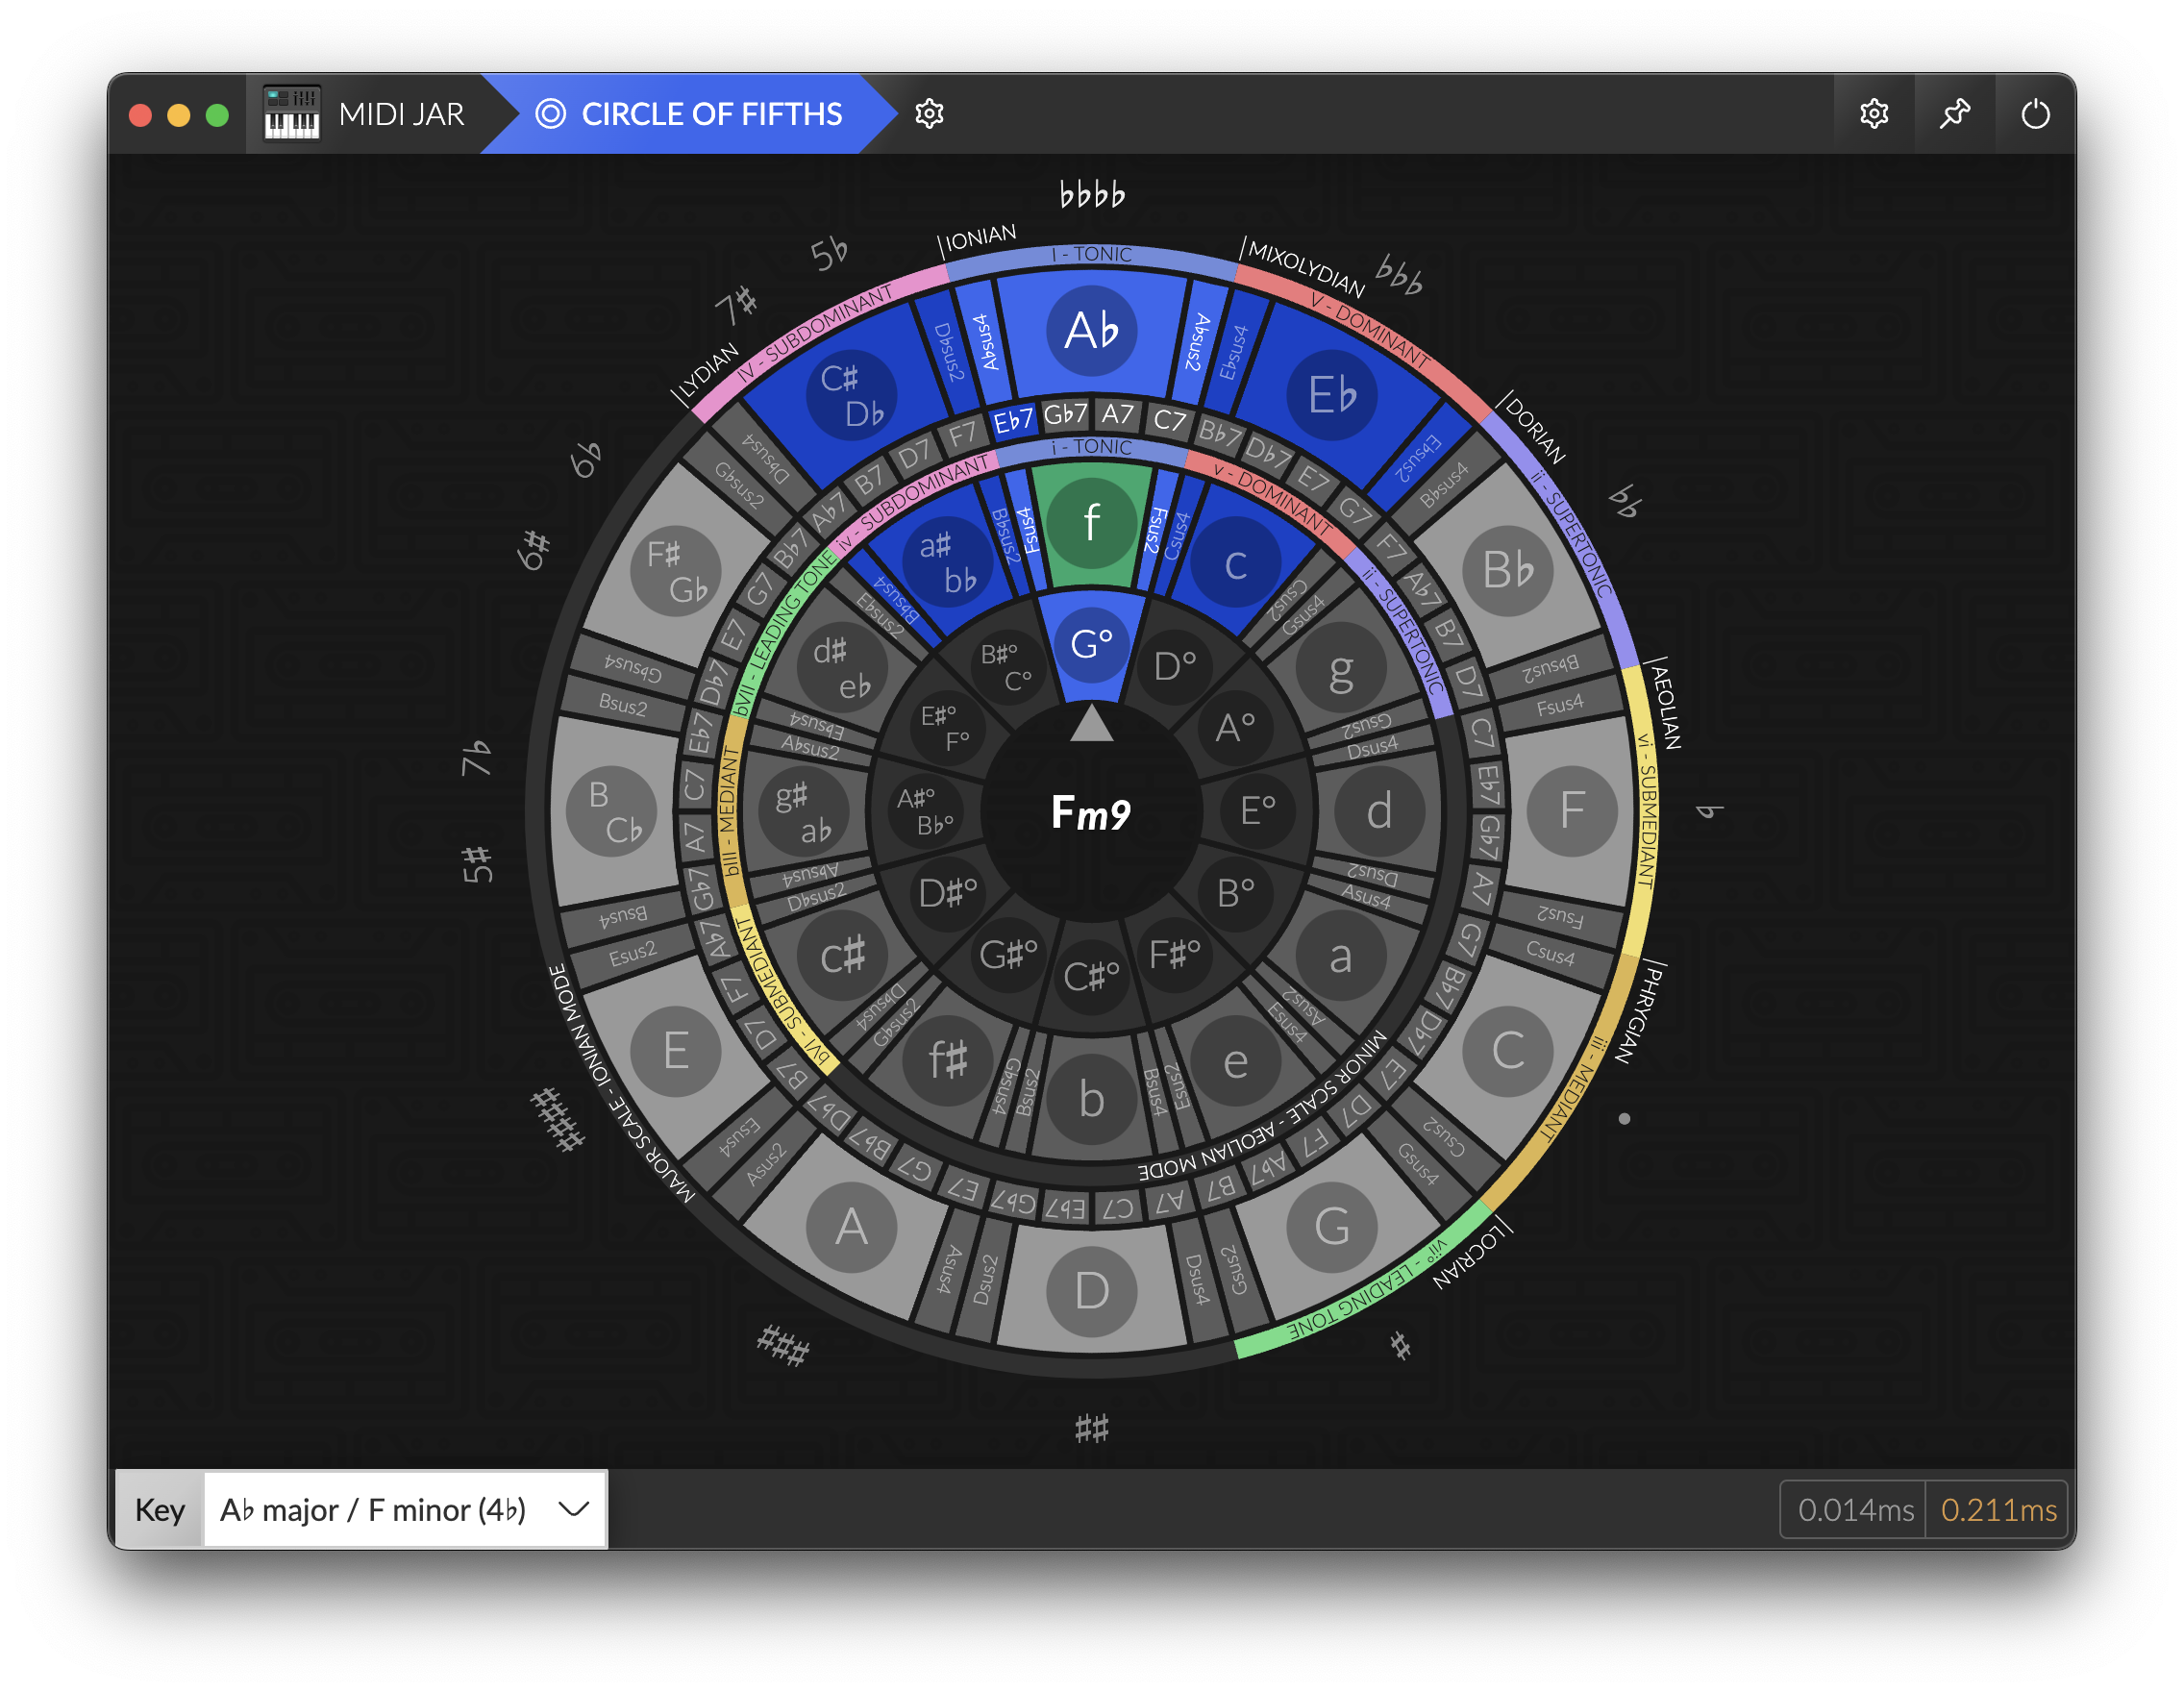Expand the key selector chevron arrow
Image resolution: width=2184 pixels, height=1692 pixels.
(x=574, y=1509)
